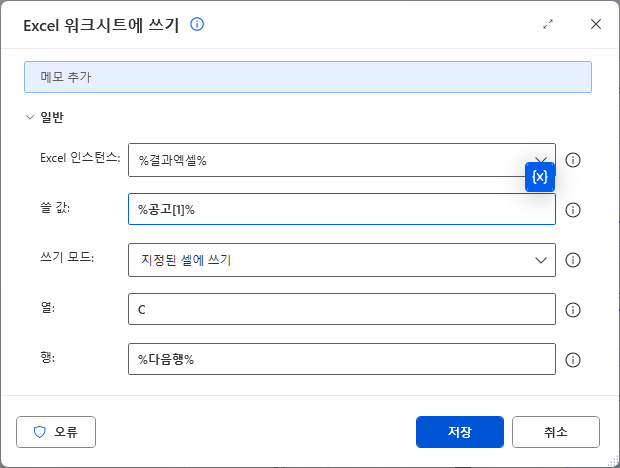Click the 행 input field with %다음행%
Viewport: 620px width, 468px height.
point(342,359)
